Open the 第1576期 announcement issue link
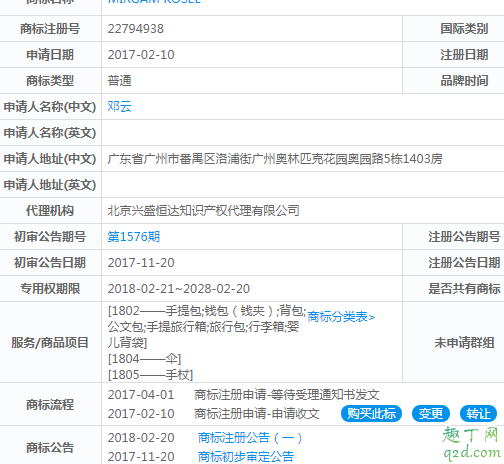The width and height of the screenshot is (504, 464). [134, 237]
